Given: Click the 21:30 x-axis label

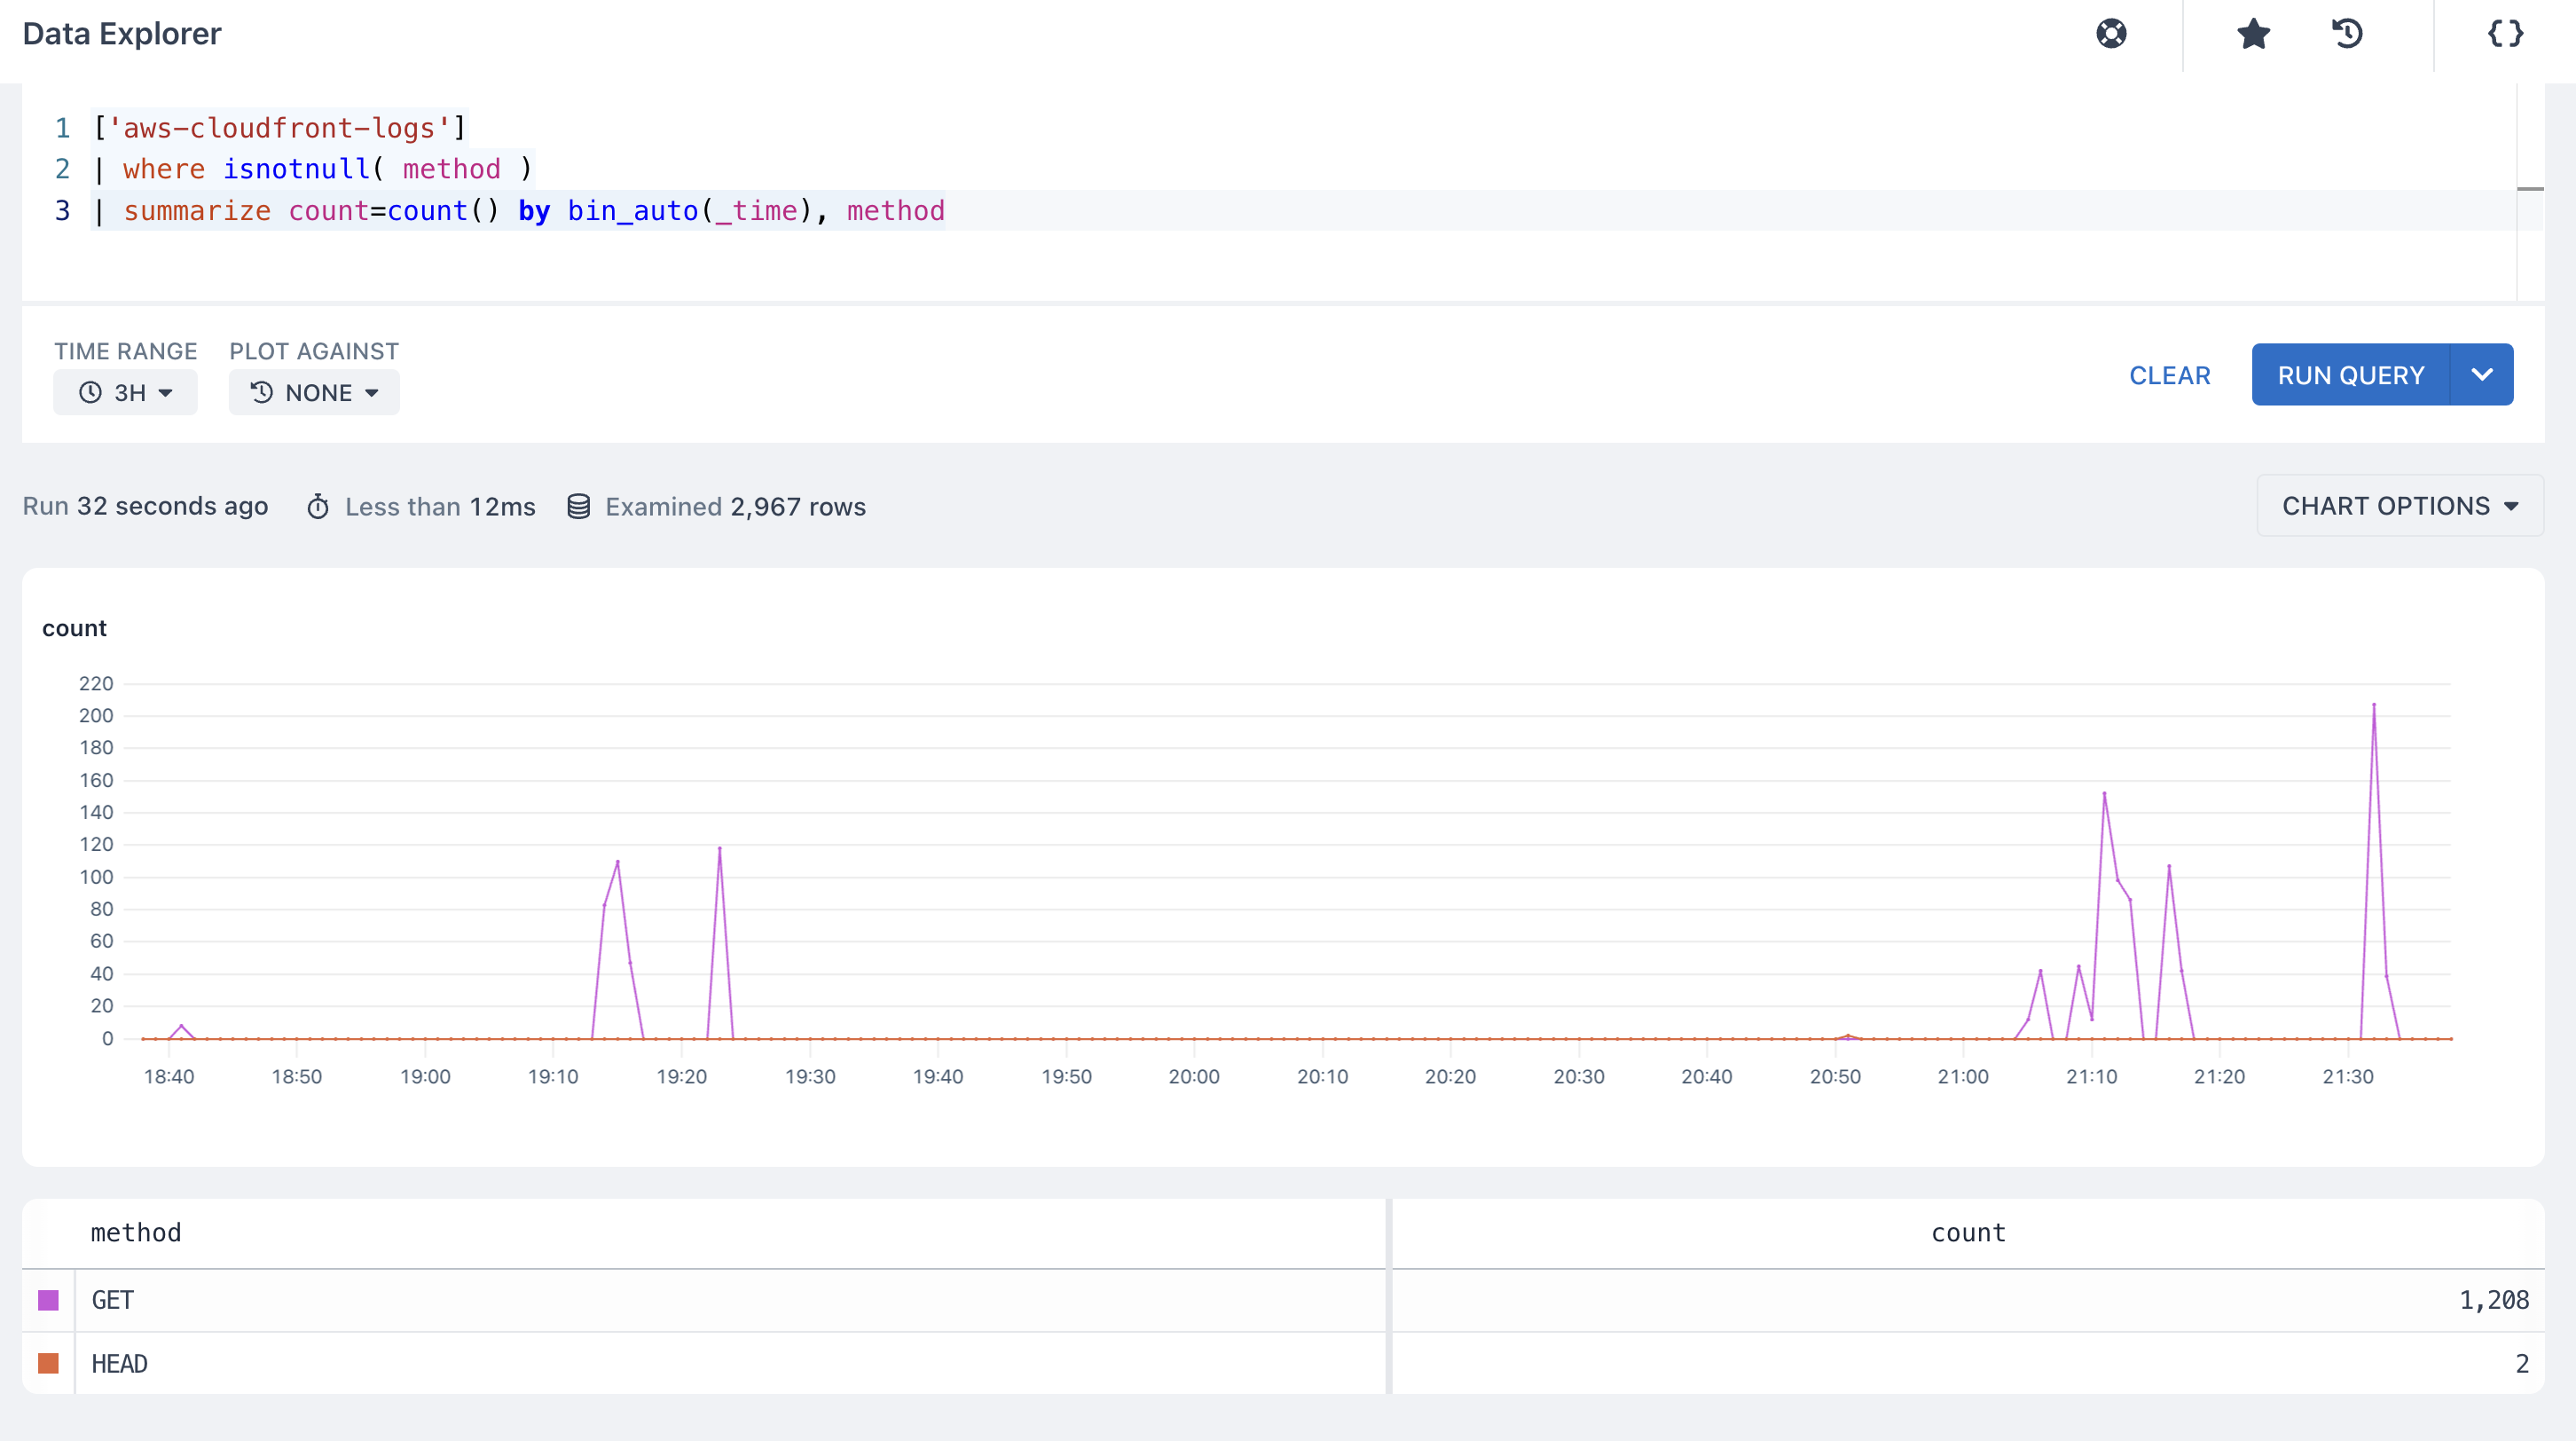Looking at the screenshot, I should 2347,1077.
